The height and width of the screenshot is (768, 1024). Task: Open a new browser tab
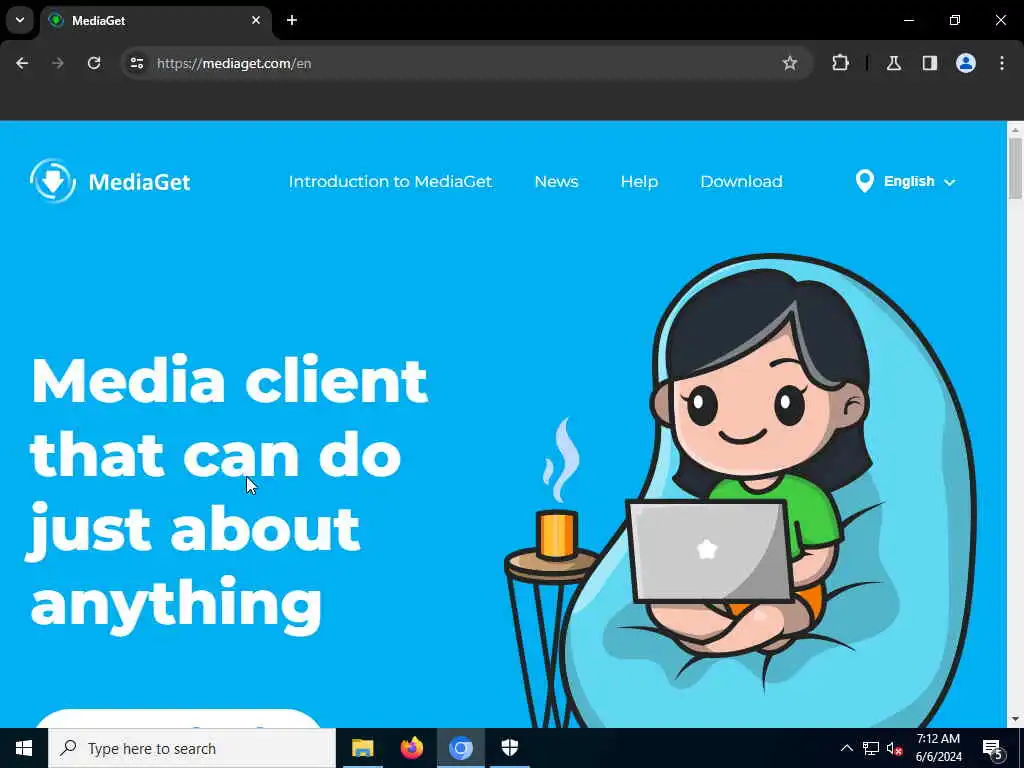coord(292,20)
